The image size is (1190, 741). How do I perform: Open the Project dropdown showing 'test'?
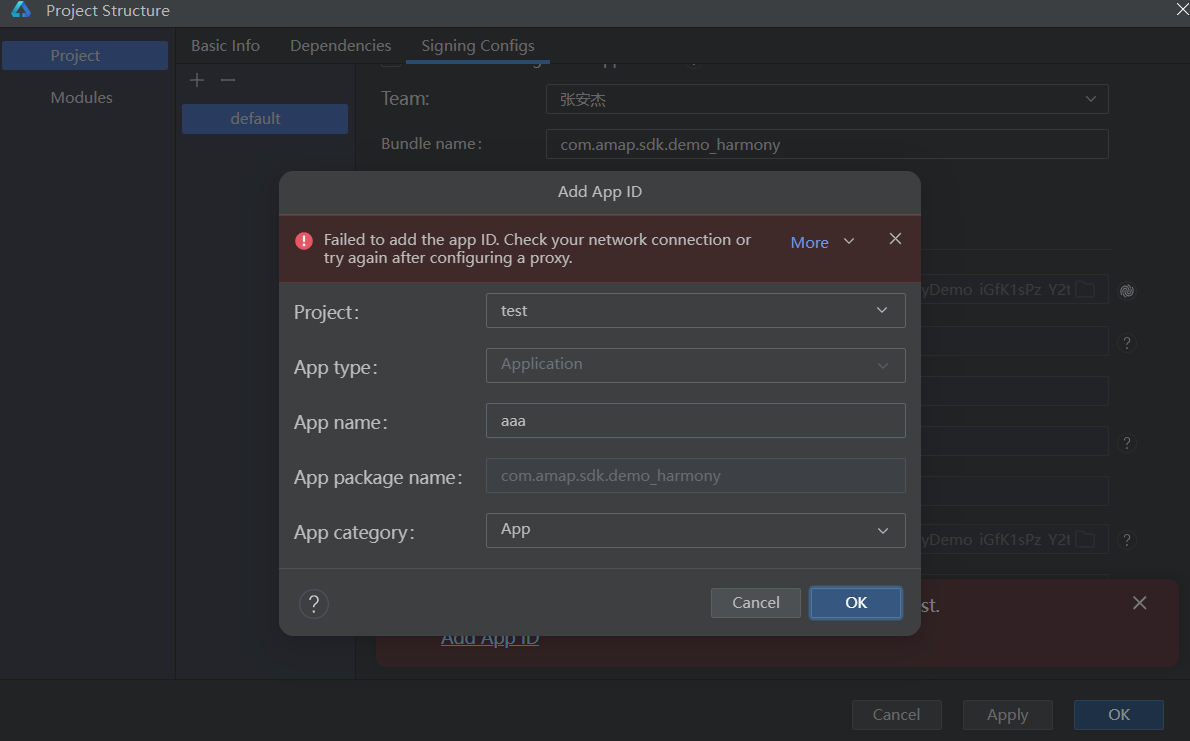pos(695,310)
